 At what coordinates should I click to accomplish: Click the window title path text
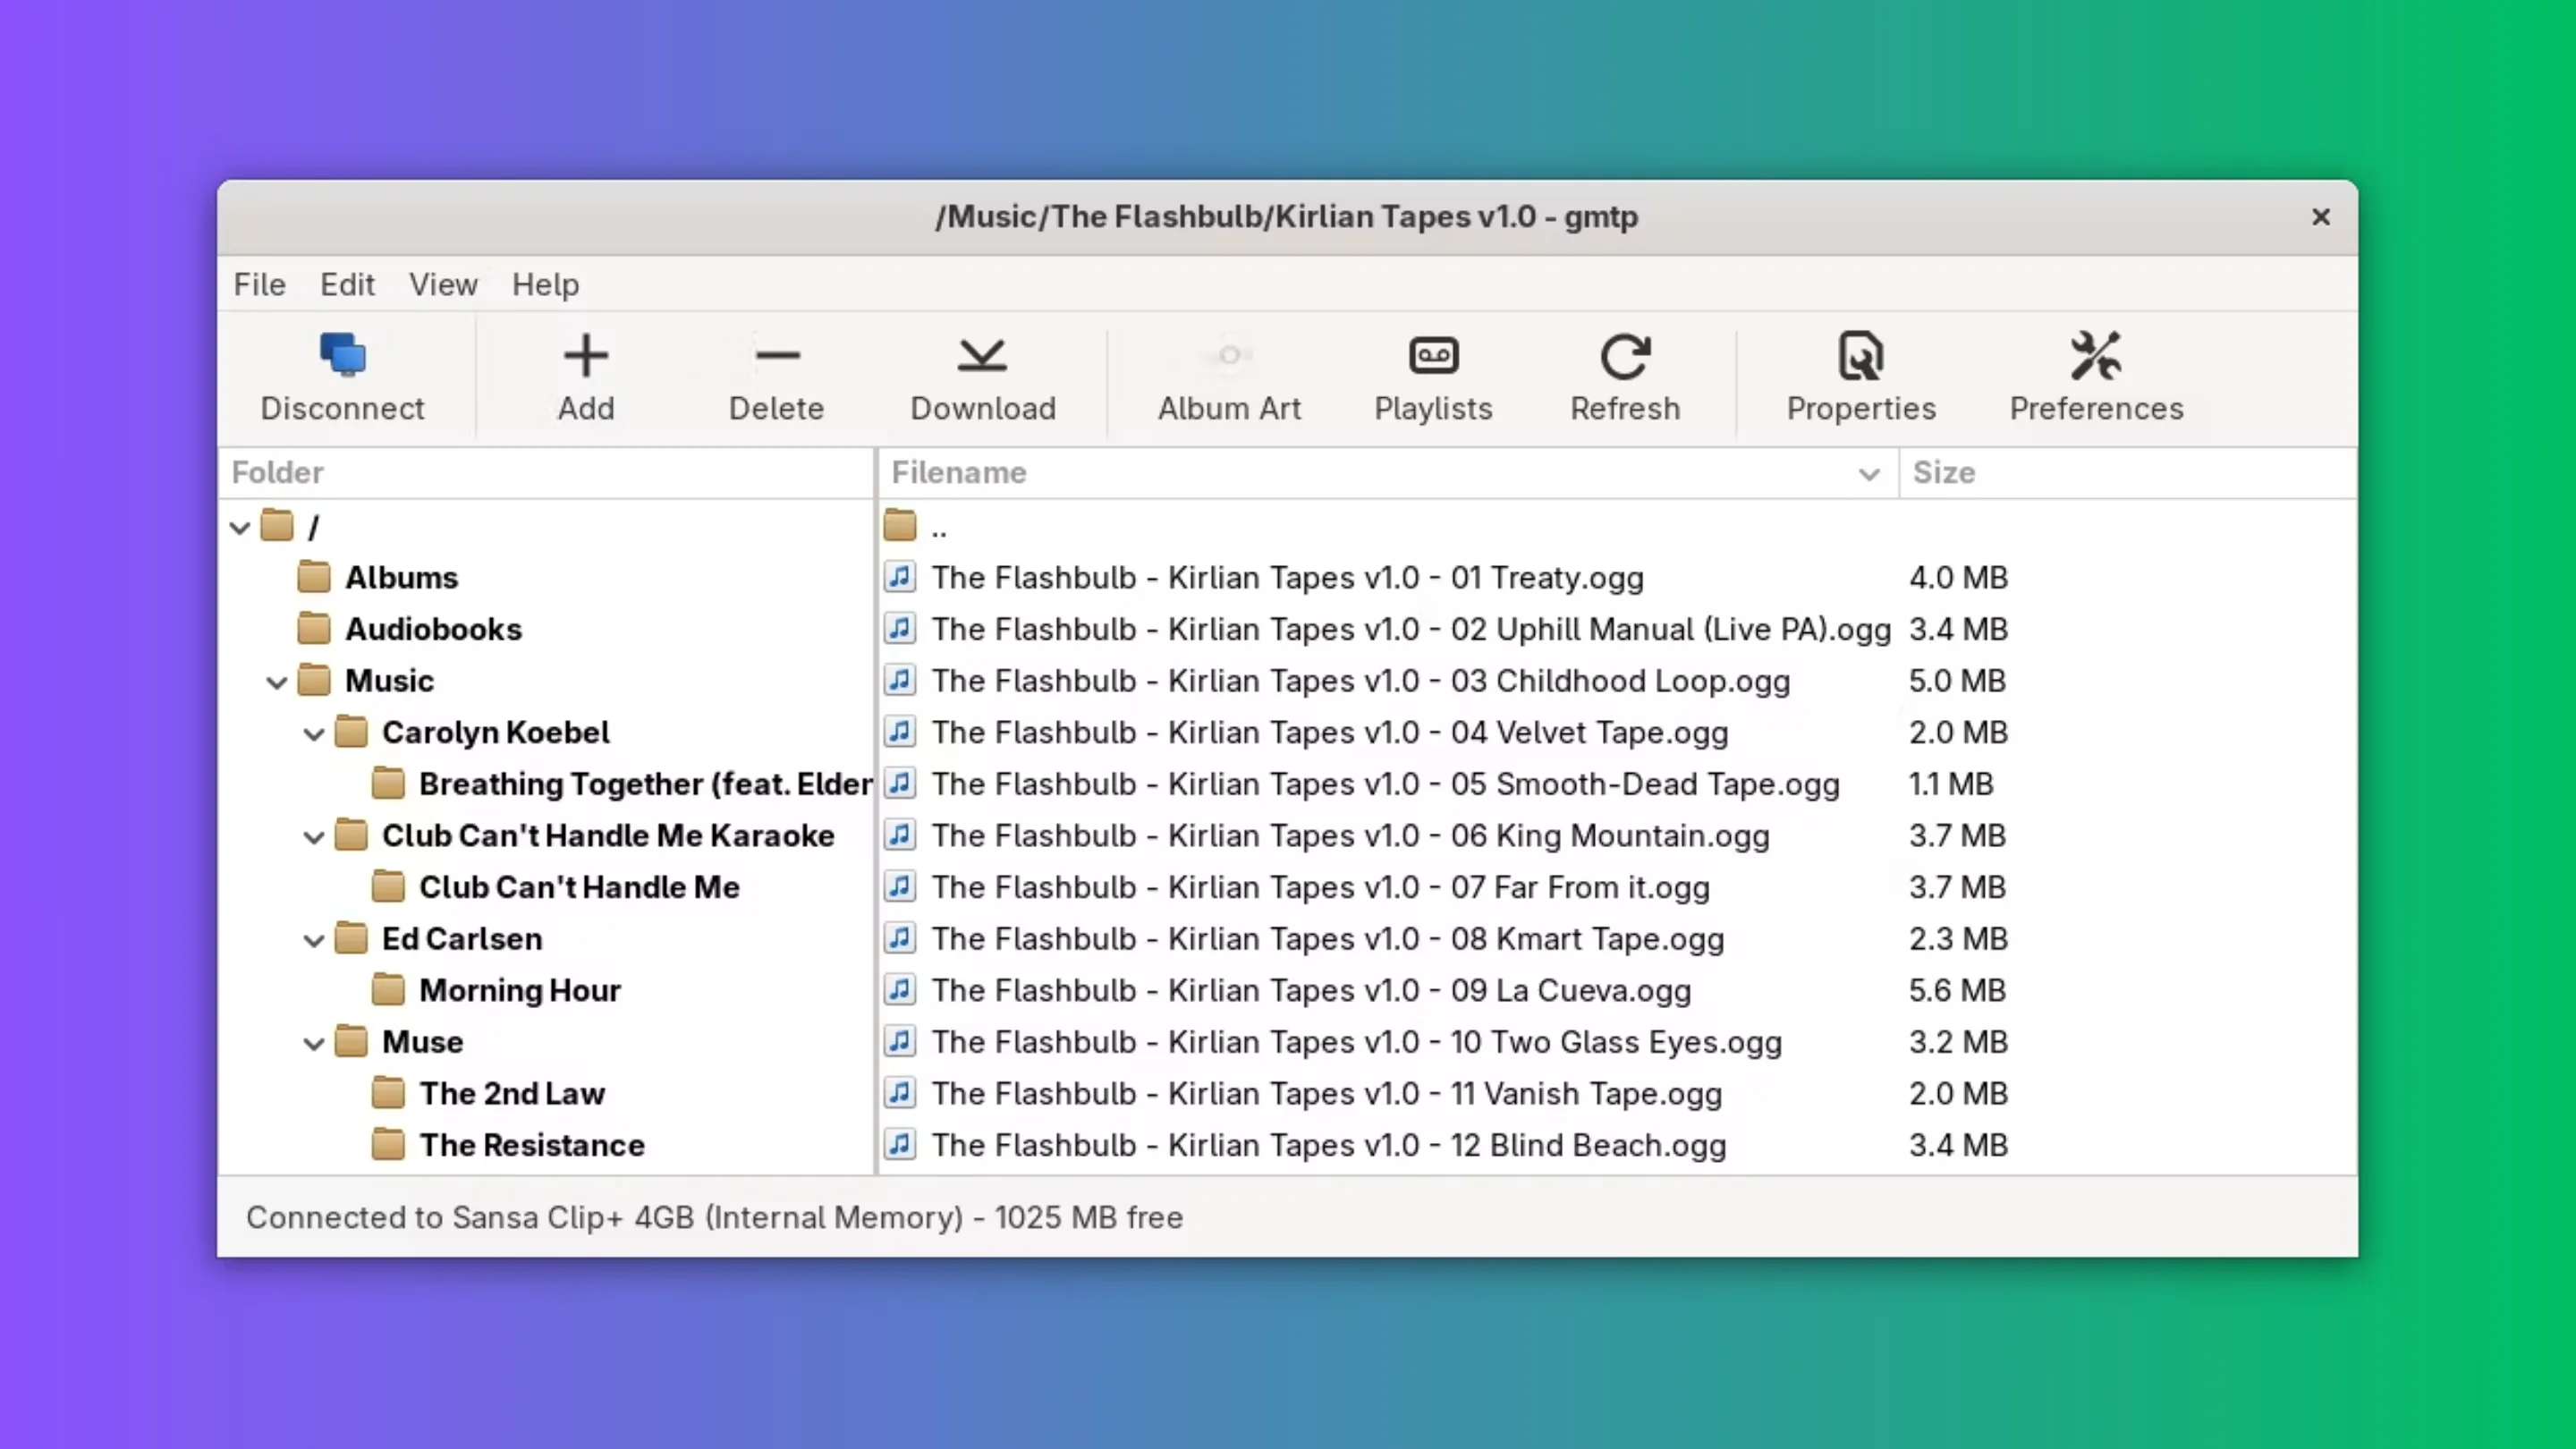pos(1287,217)
